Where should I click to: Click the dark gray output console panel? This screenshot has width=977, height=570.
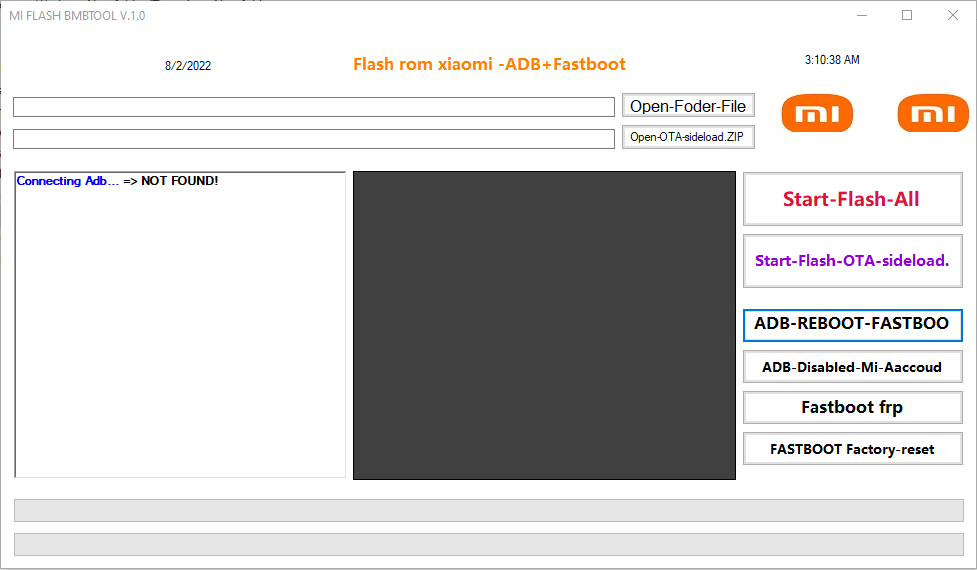tap(544, 325)
